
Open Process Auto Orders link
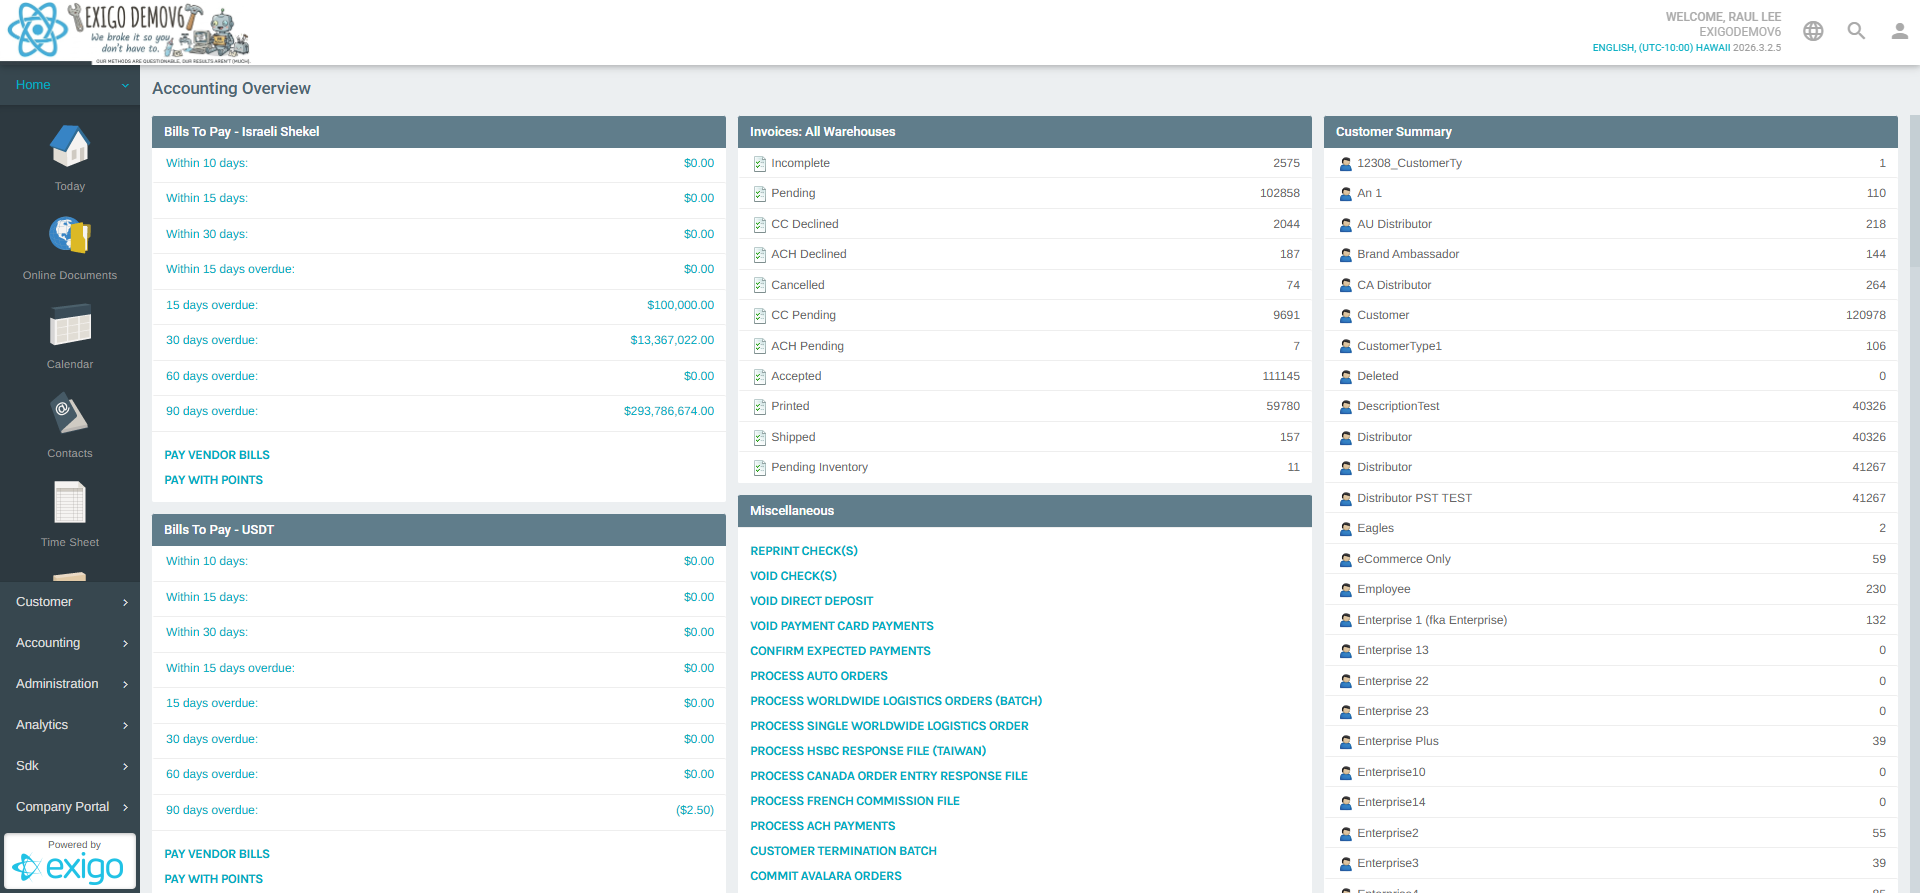(819, 676)
